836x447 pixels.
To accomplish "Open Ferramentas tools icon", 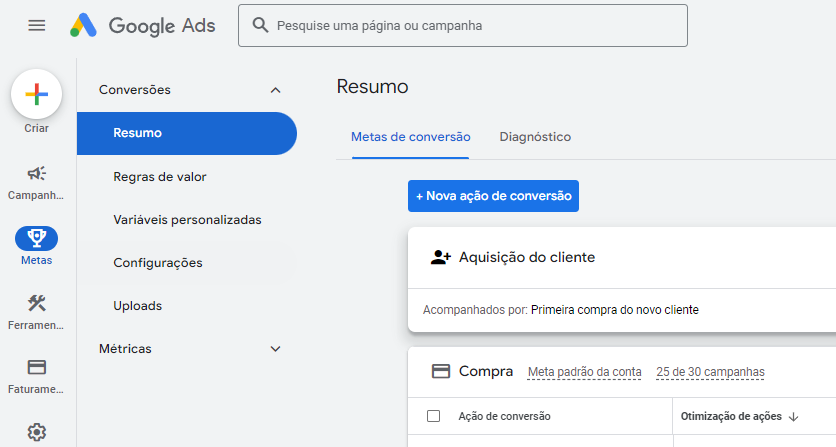I will pos(37,303).
